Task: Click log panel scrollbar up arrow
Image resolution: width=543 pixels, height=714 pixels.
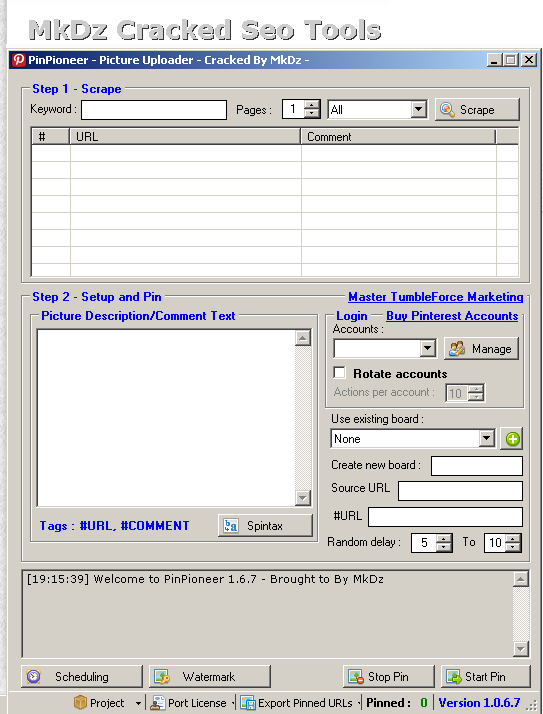Action: click(x=521, y=579)
